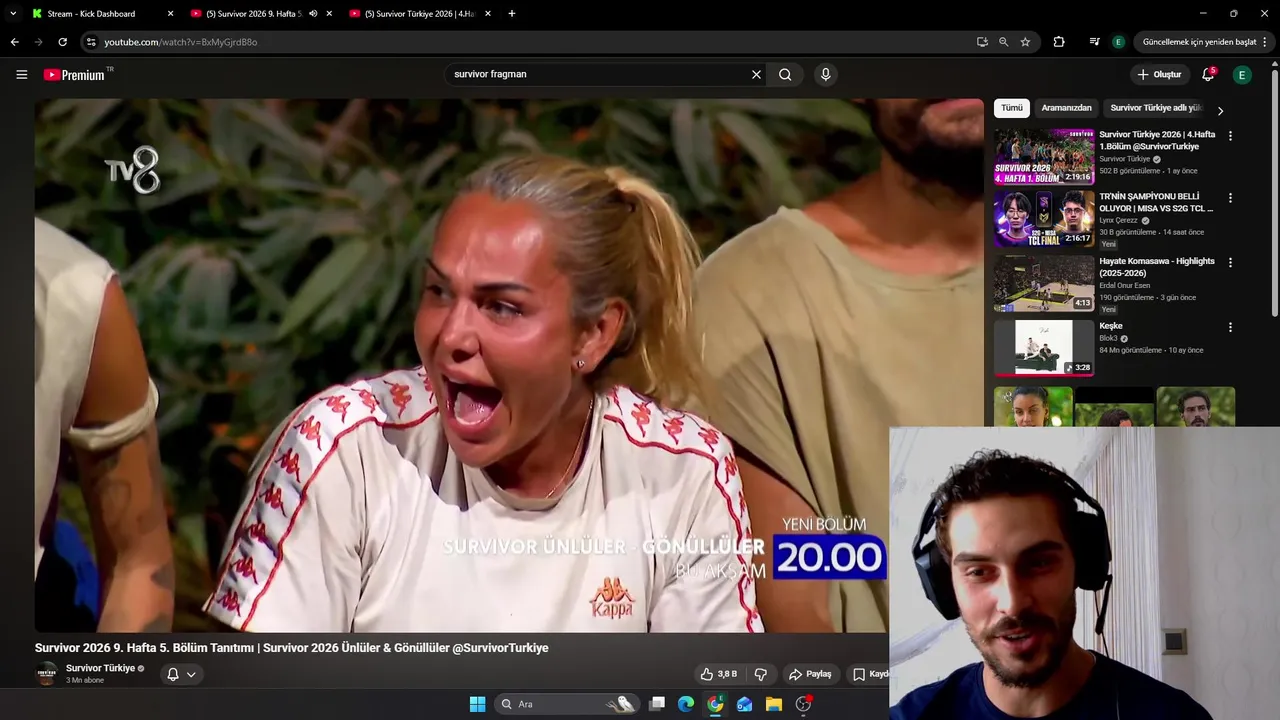
Task: Open Task View on the taskbar
Action: point(657,704)
